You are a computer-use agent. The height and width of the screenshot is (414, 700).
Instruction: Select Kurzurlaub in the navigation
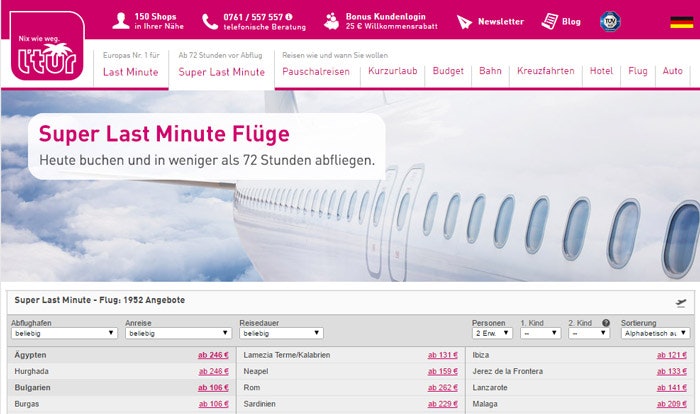click(x=392, y=71)
